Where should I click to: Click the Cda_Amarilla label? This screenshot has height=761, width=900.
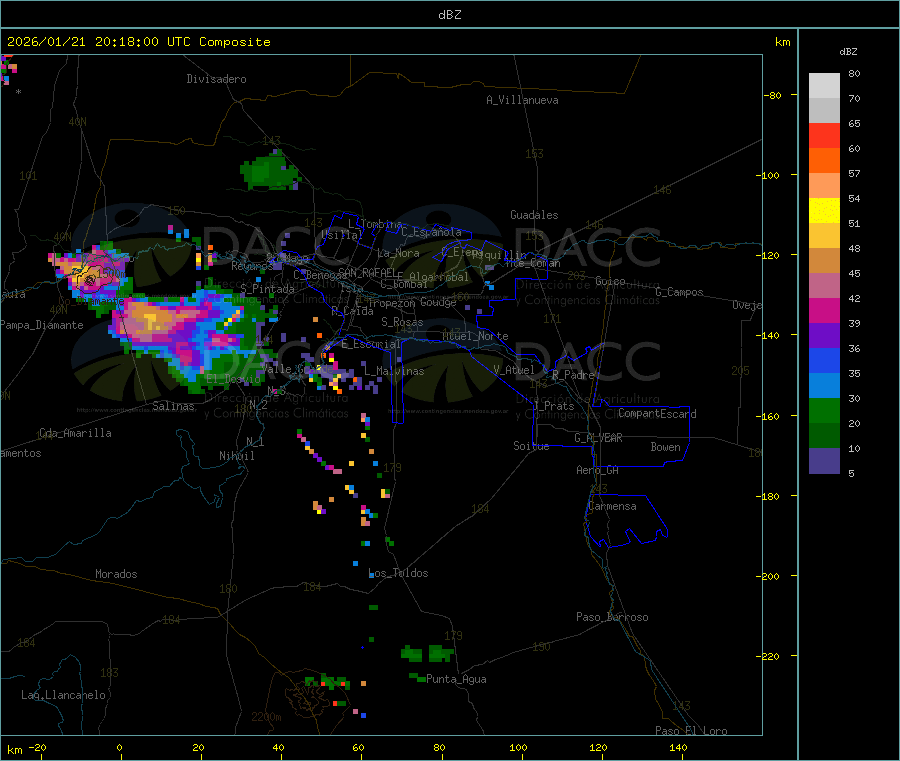[x=75, y=433]
